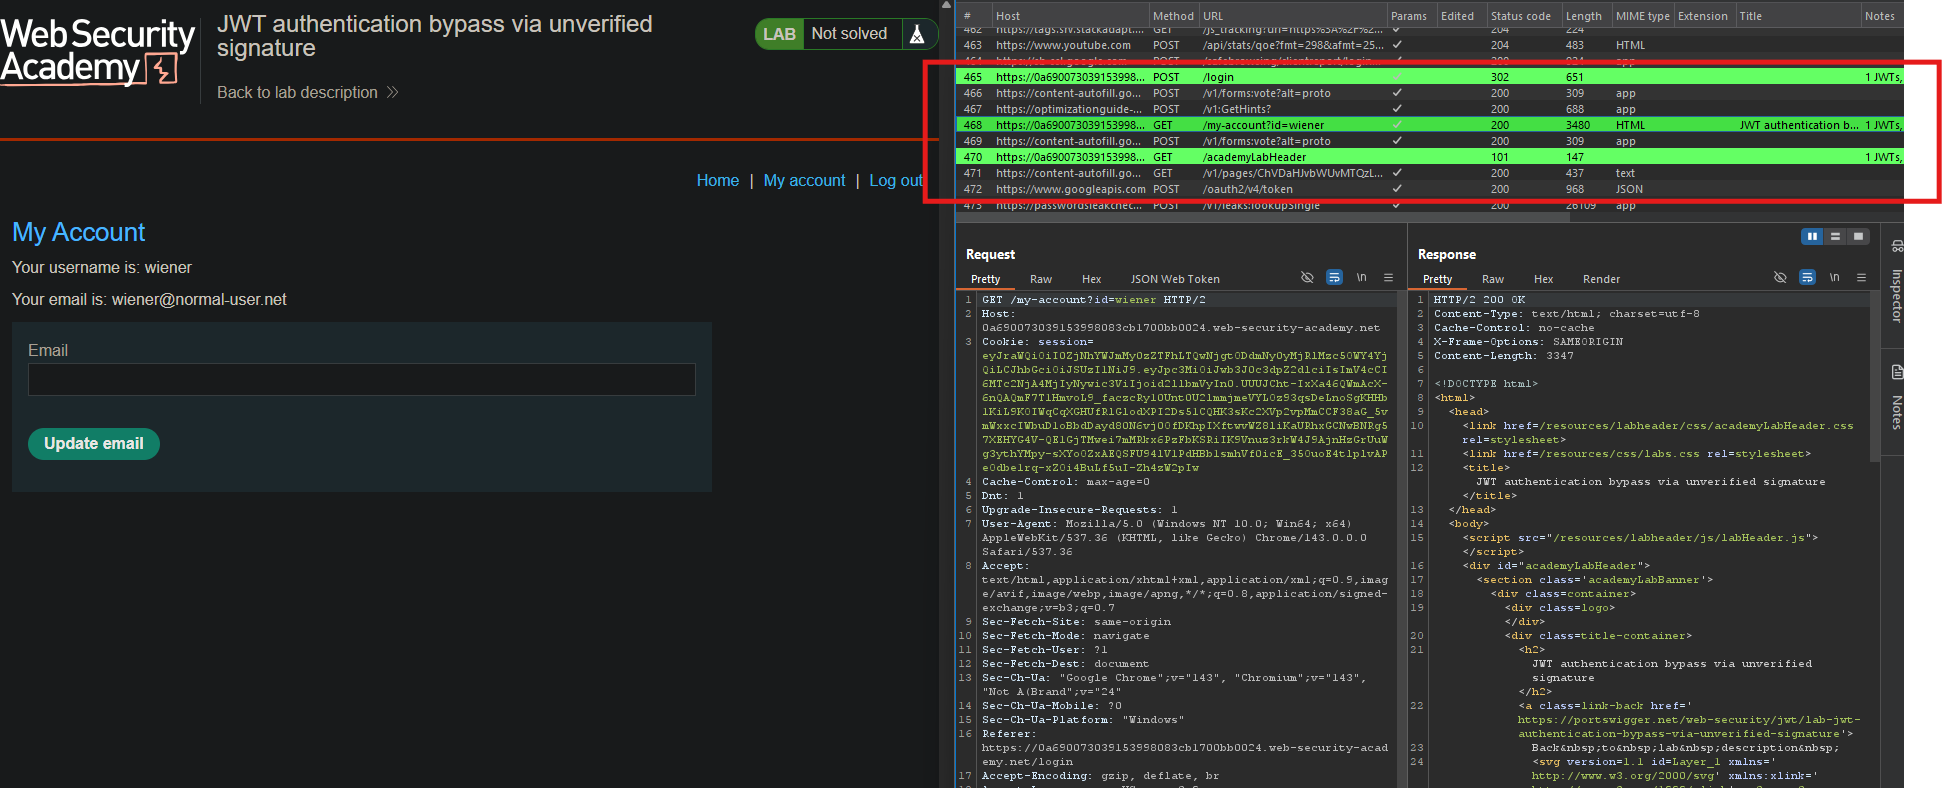Open JSON Web Token tab in Request
The image size is (1942, 788).
tap(1175, 279)
